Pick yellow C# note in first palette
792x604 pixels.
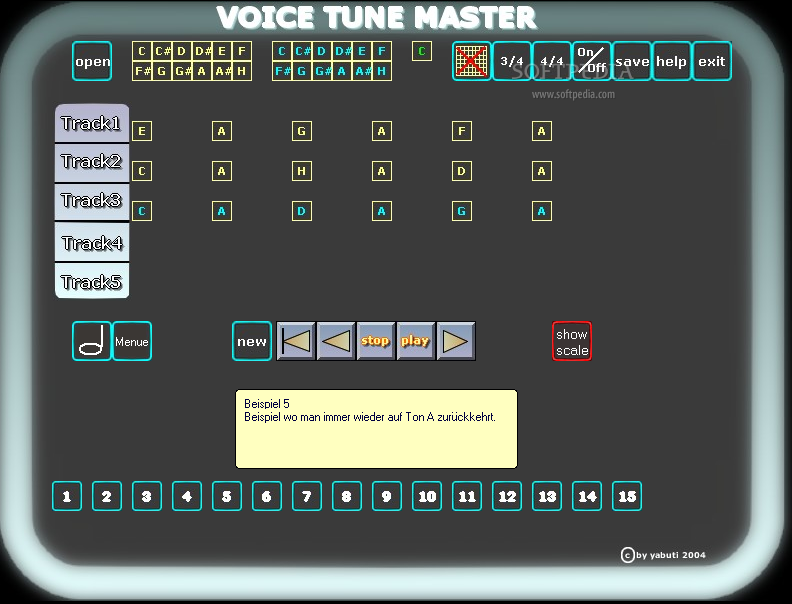[162, 51]
